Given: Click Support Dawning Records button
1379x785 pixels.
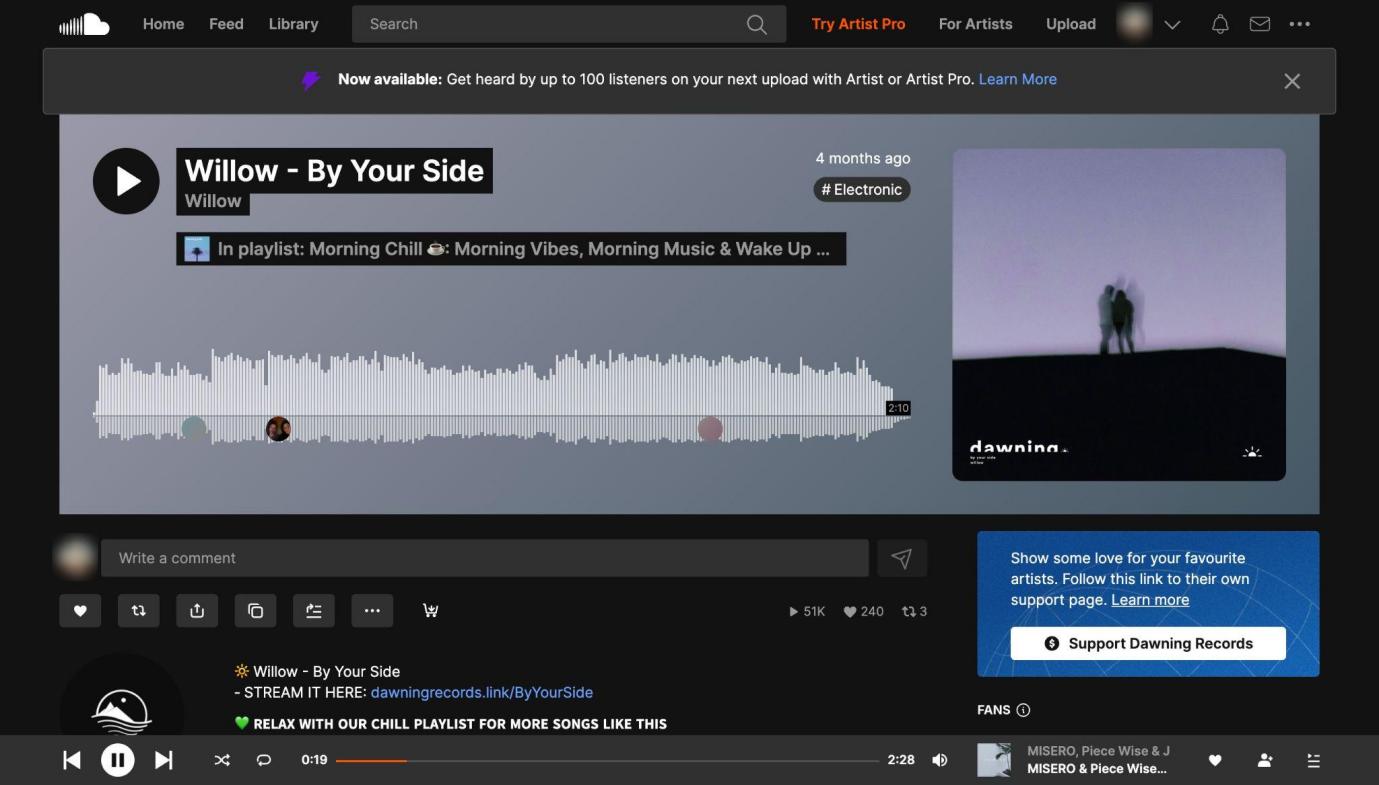Looking at the screenshot, I should tap(1148, 643).
